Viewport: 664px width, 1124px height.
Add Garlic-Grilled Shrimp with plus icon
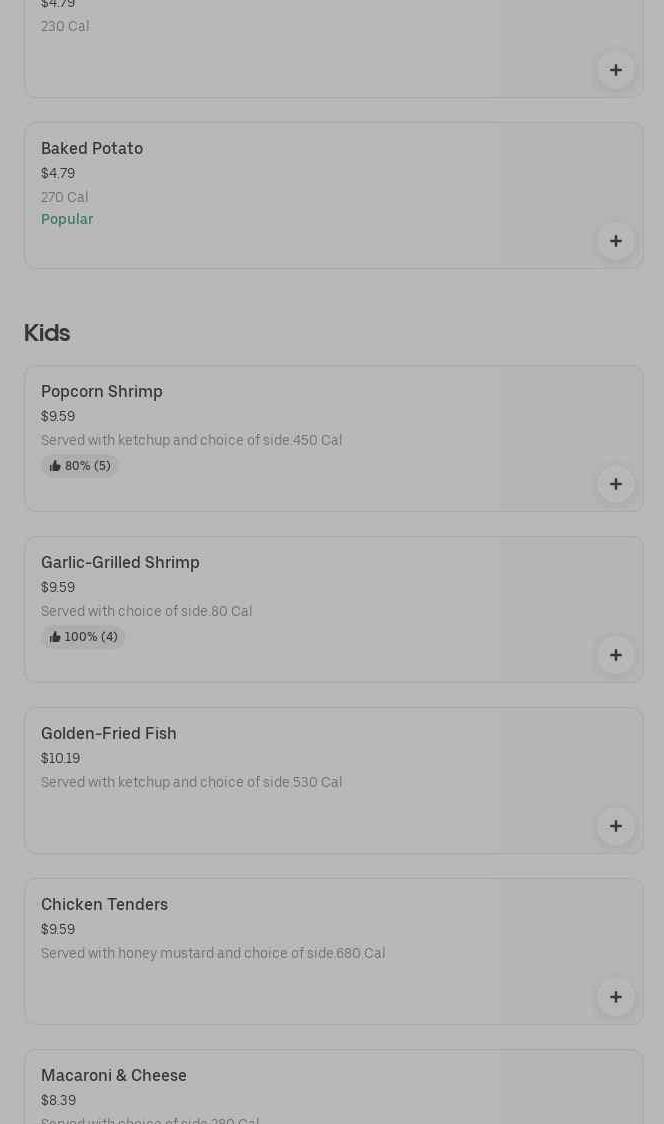pos(616,655)
